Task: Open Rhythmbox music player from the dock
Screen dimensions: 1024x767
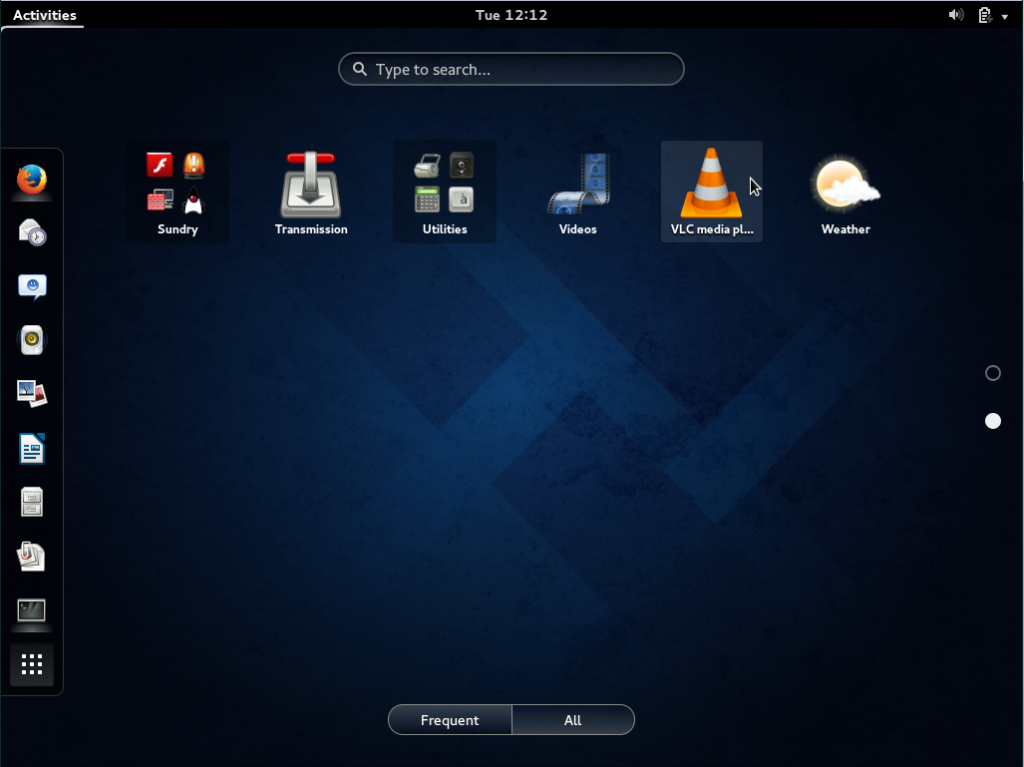Action: click(x=32, y=340)
